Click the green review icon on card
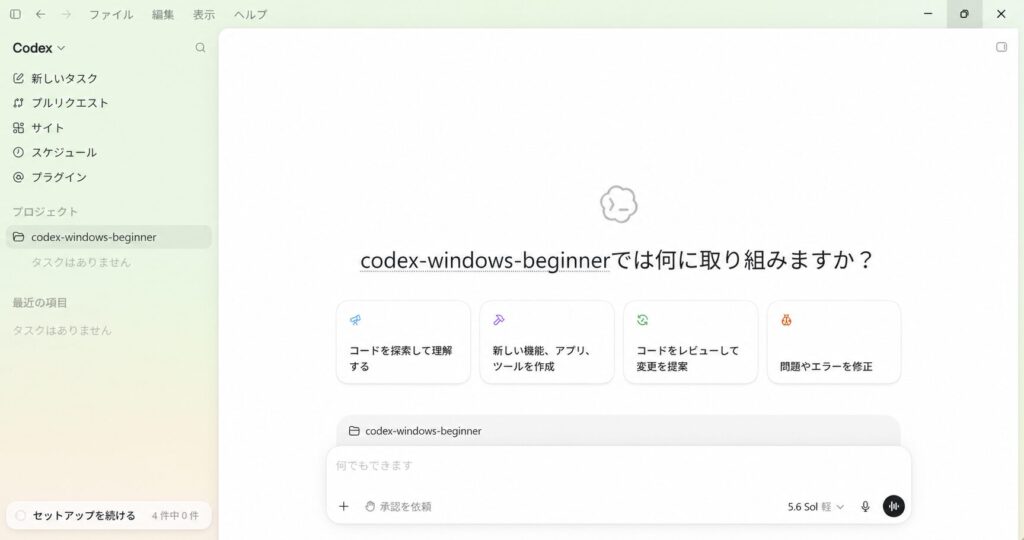 coord(643,320)
